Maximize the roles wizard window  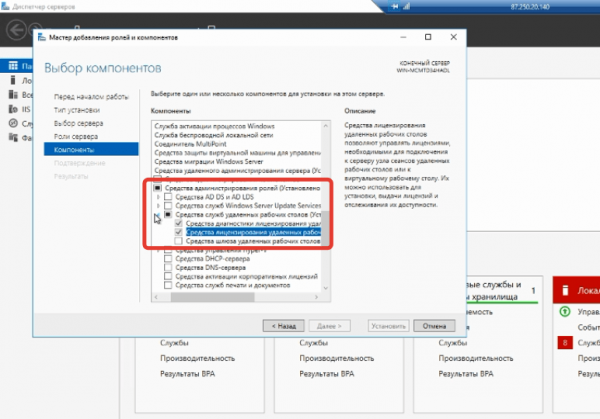pos(428,37)
